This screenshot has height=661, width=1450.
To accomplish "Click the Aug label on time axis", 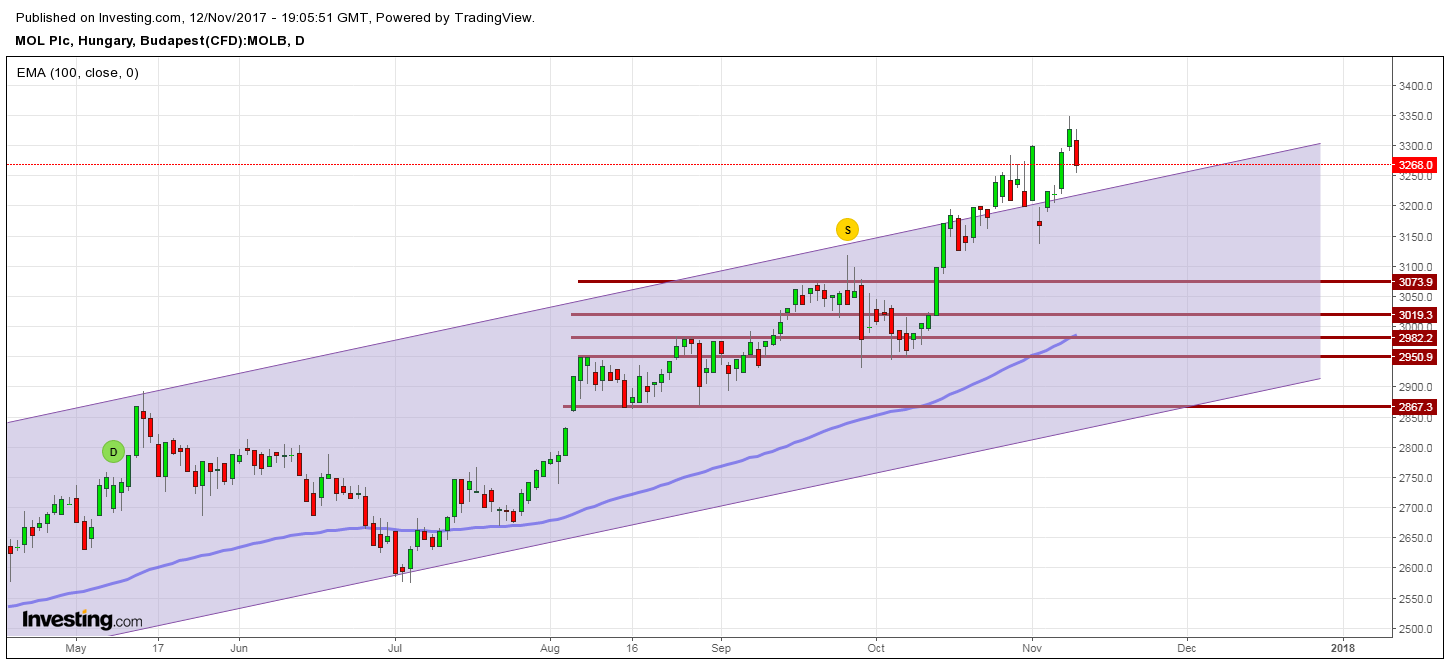I will [549, 648].
